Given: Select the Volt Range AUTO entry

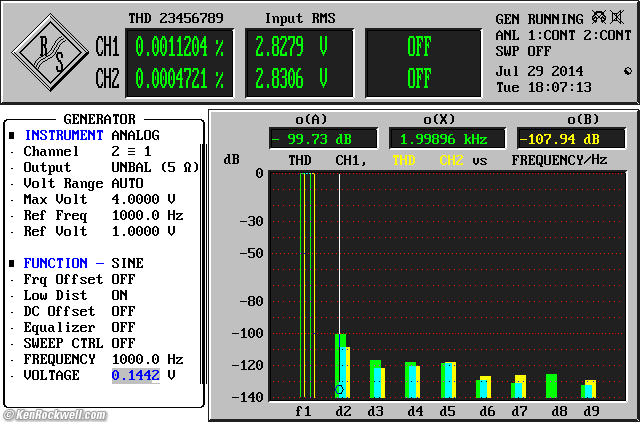Looking at the screenshot, I should [127, 183].
